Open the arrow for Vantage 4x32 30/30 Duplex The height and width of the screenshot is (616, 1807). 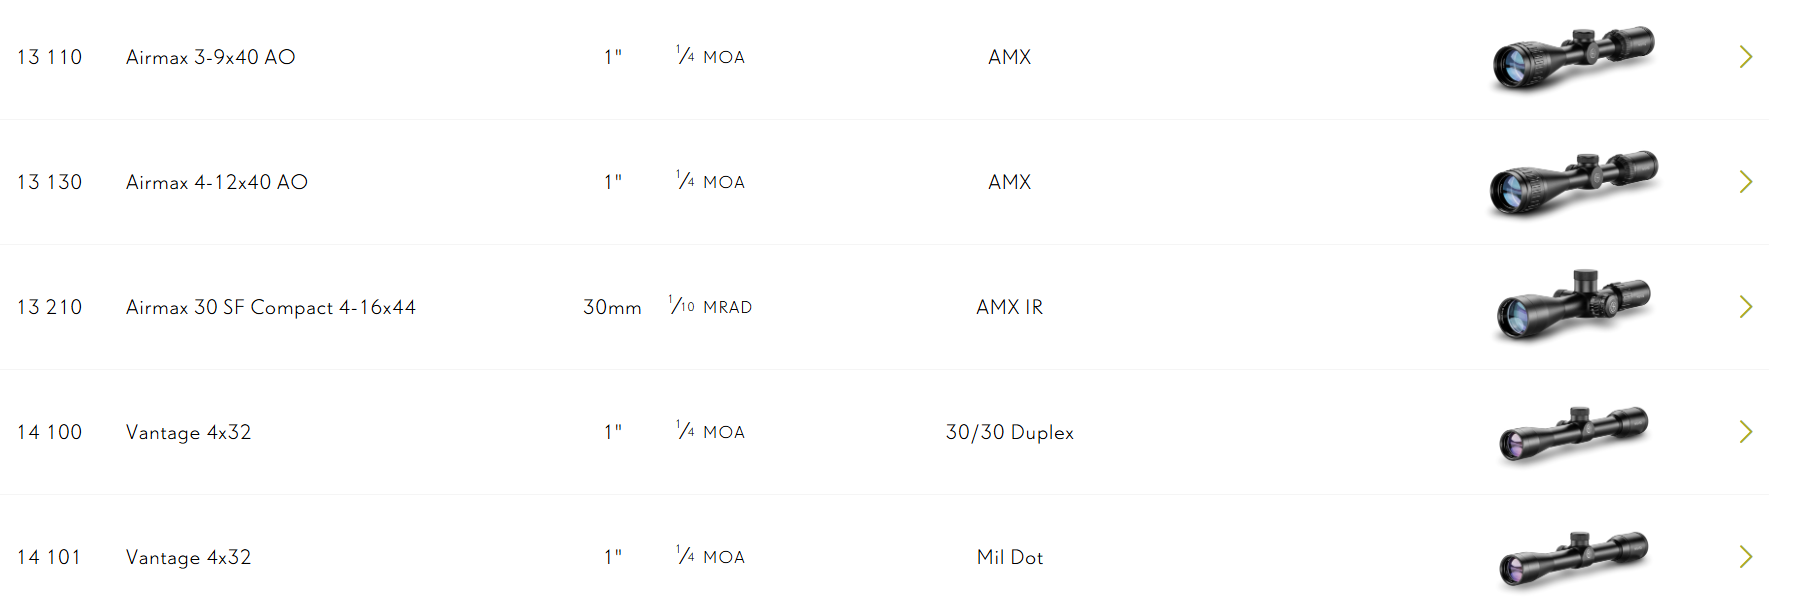coord(1746,432)
